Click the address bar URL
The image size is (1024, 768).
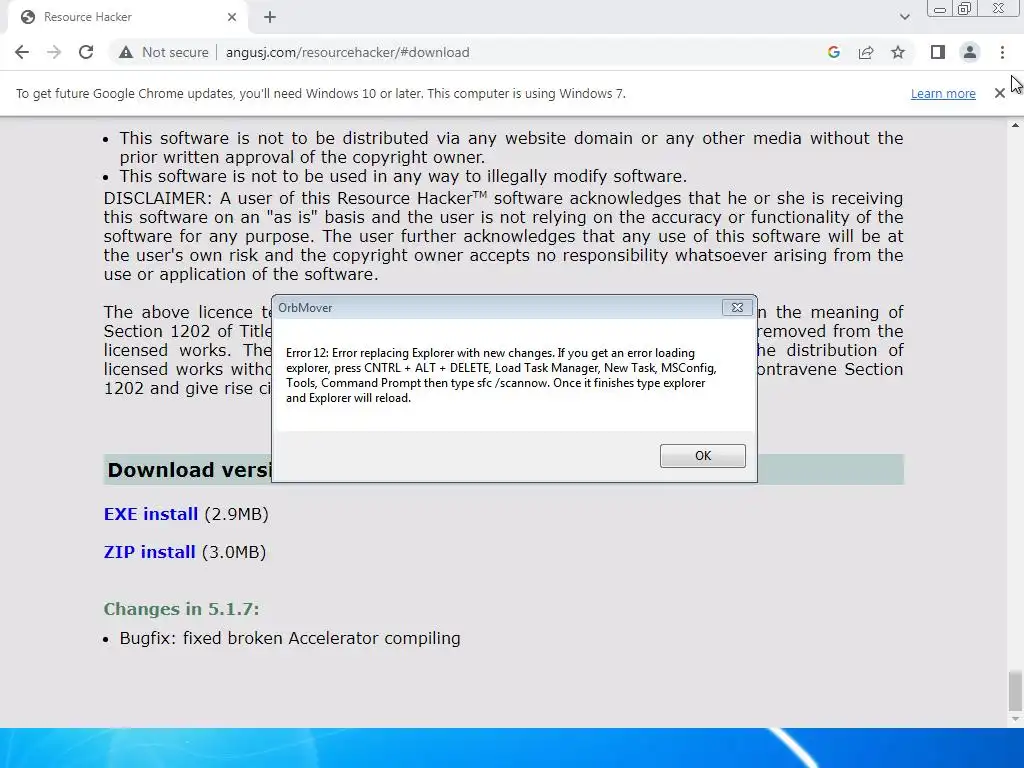pos(347,52)
